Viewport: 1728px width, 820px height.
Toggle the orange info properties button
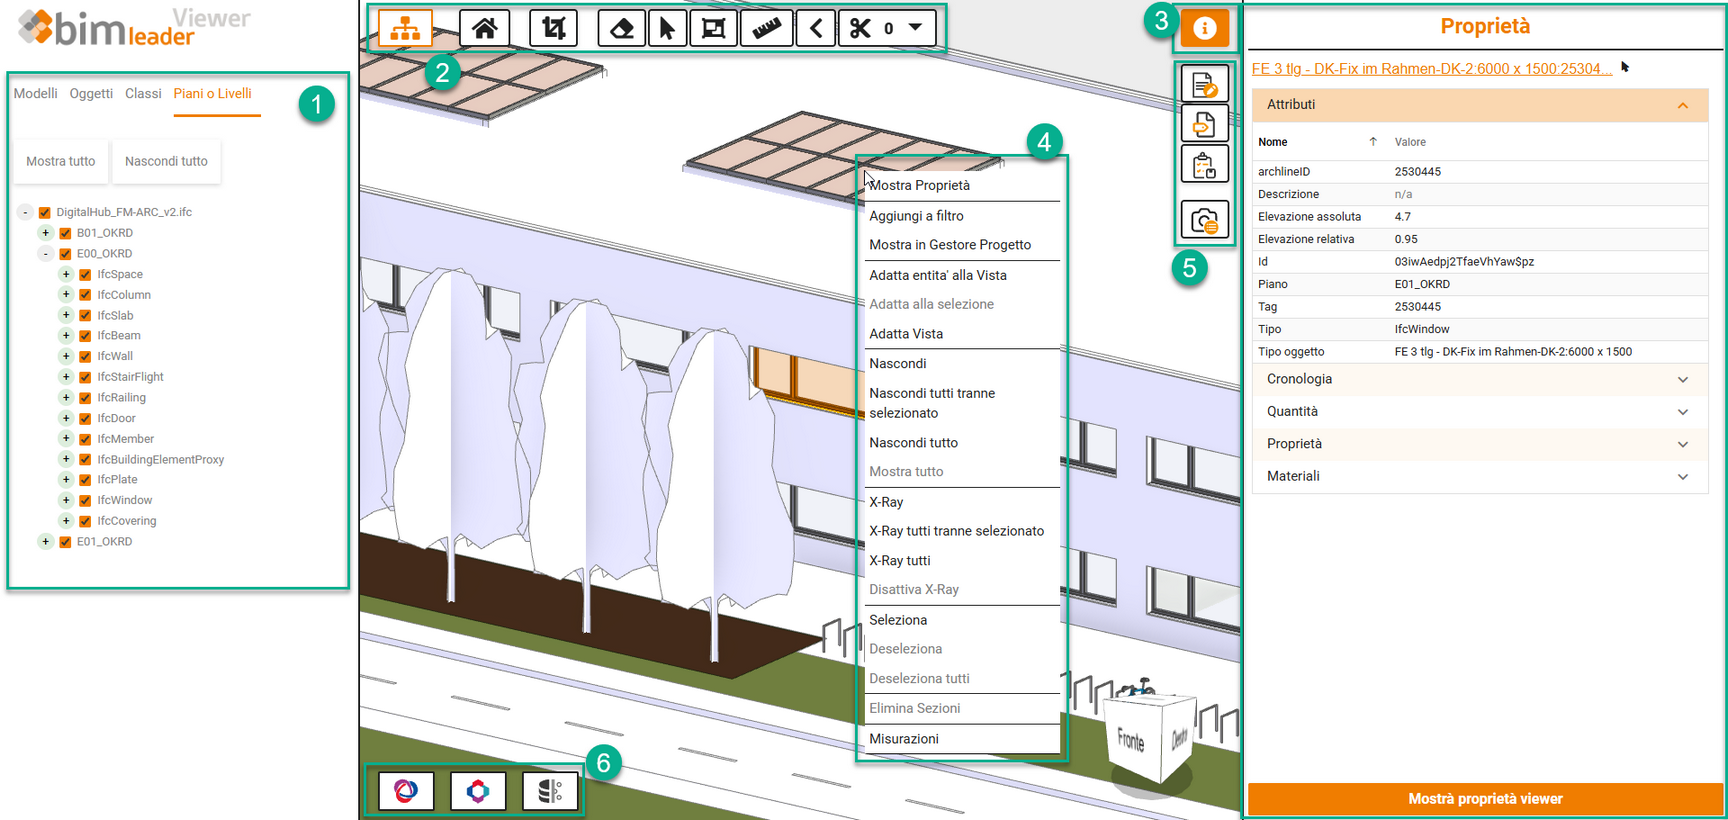coord(1204,28)
